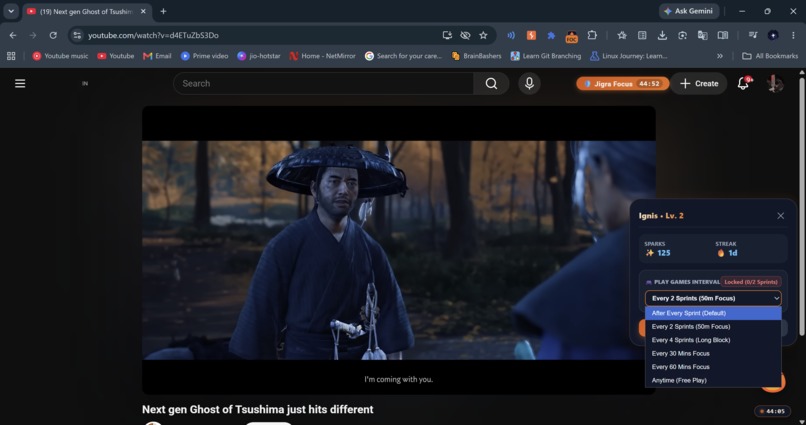Open Prime video bookmark
The width and height of the screenshot is (806, 425).
click(x=205, y=56)
